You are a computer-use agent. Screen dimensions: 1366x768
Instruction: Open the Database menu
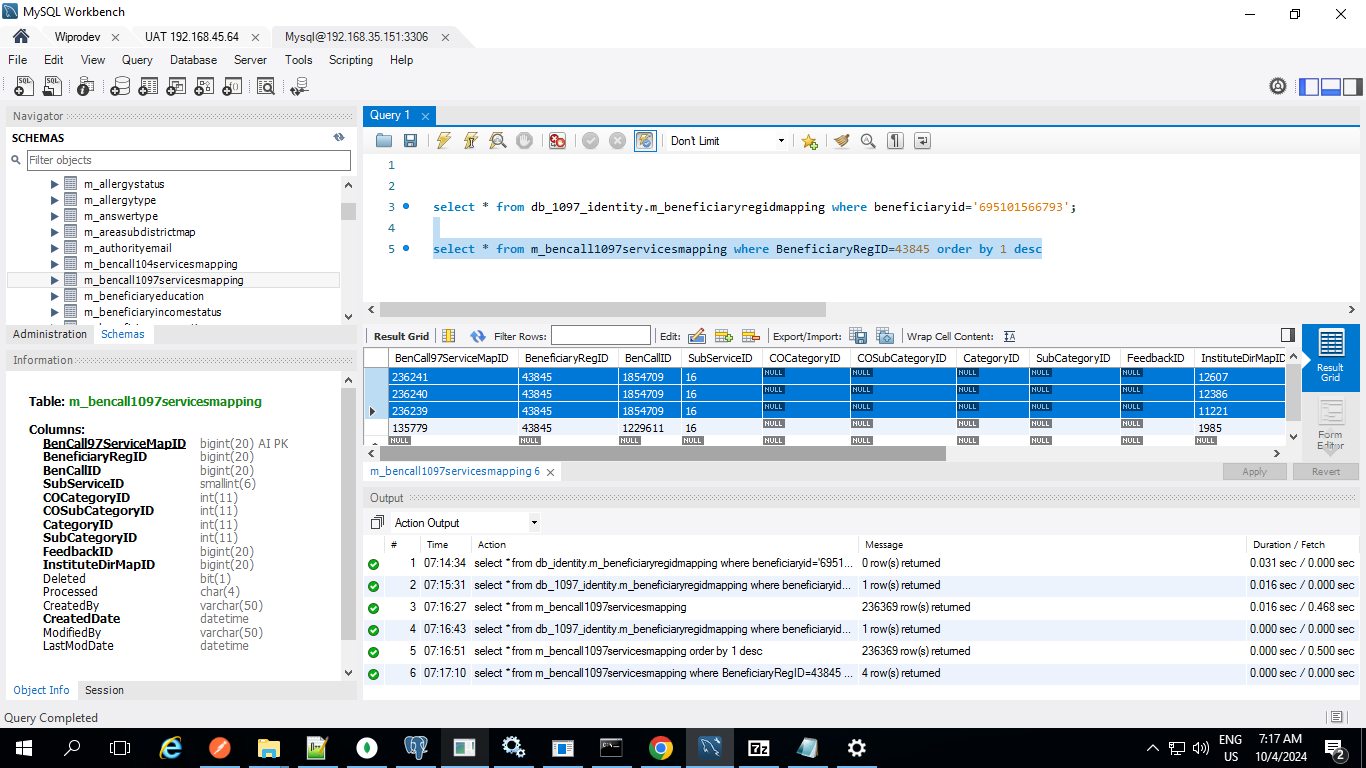(x=193, y=60)
